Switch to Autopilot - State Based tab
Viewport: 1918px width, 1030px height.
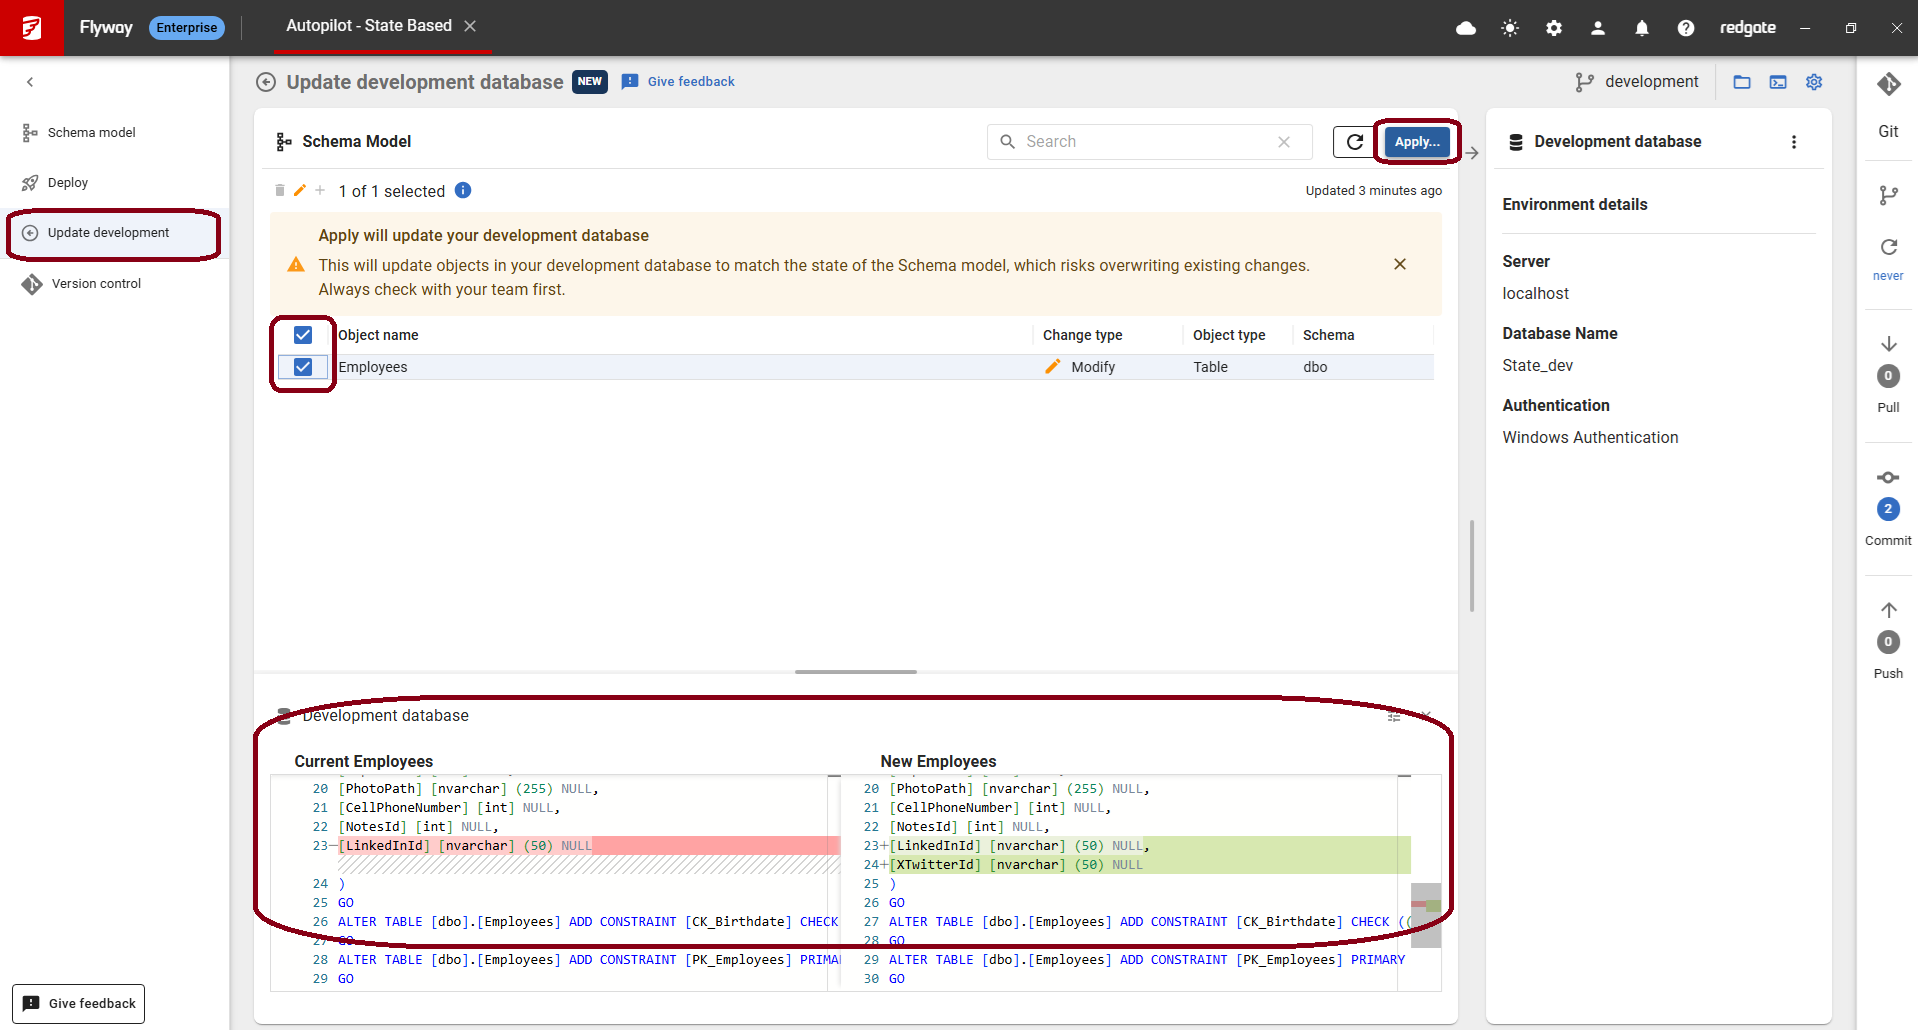click(368, 26)
